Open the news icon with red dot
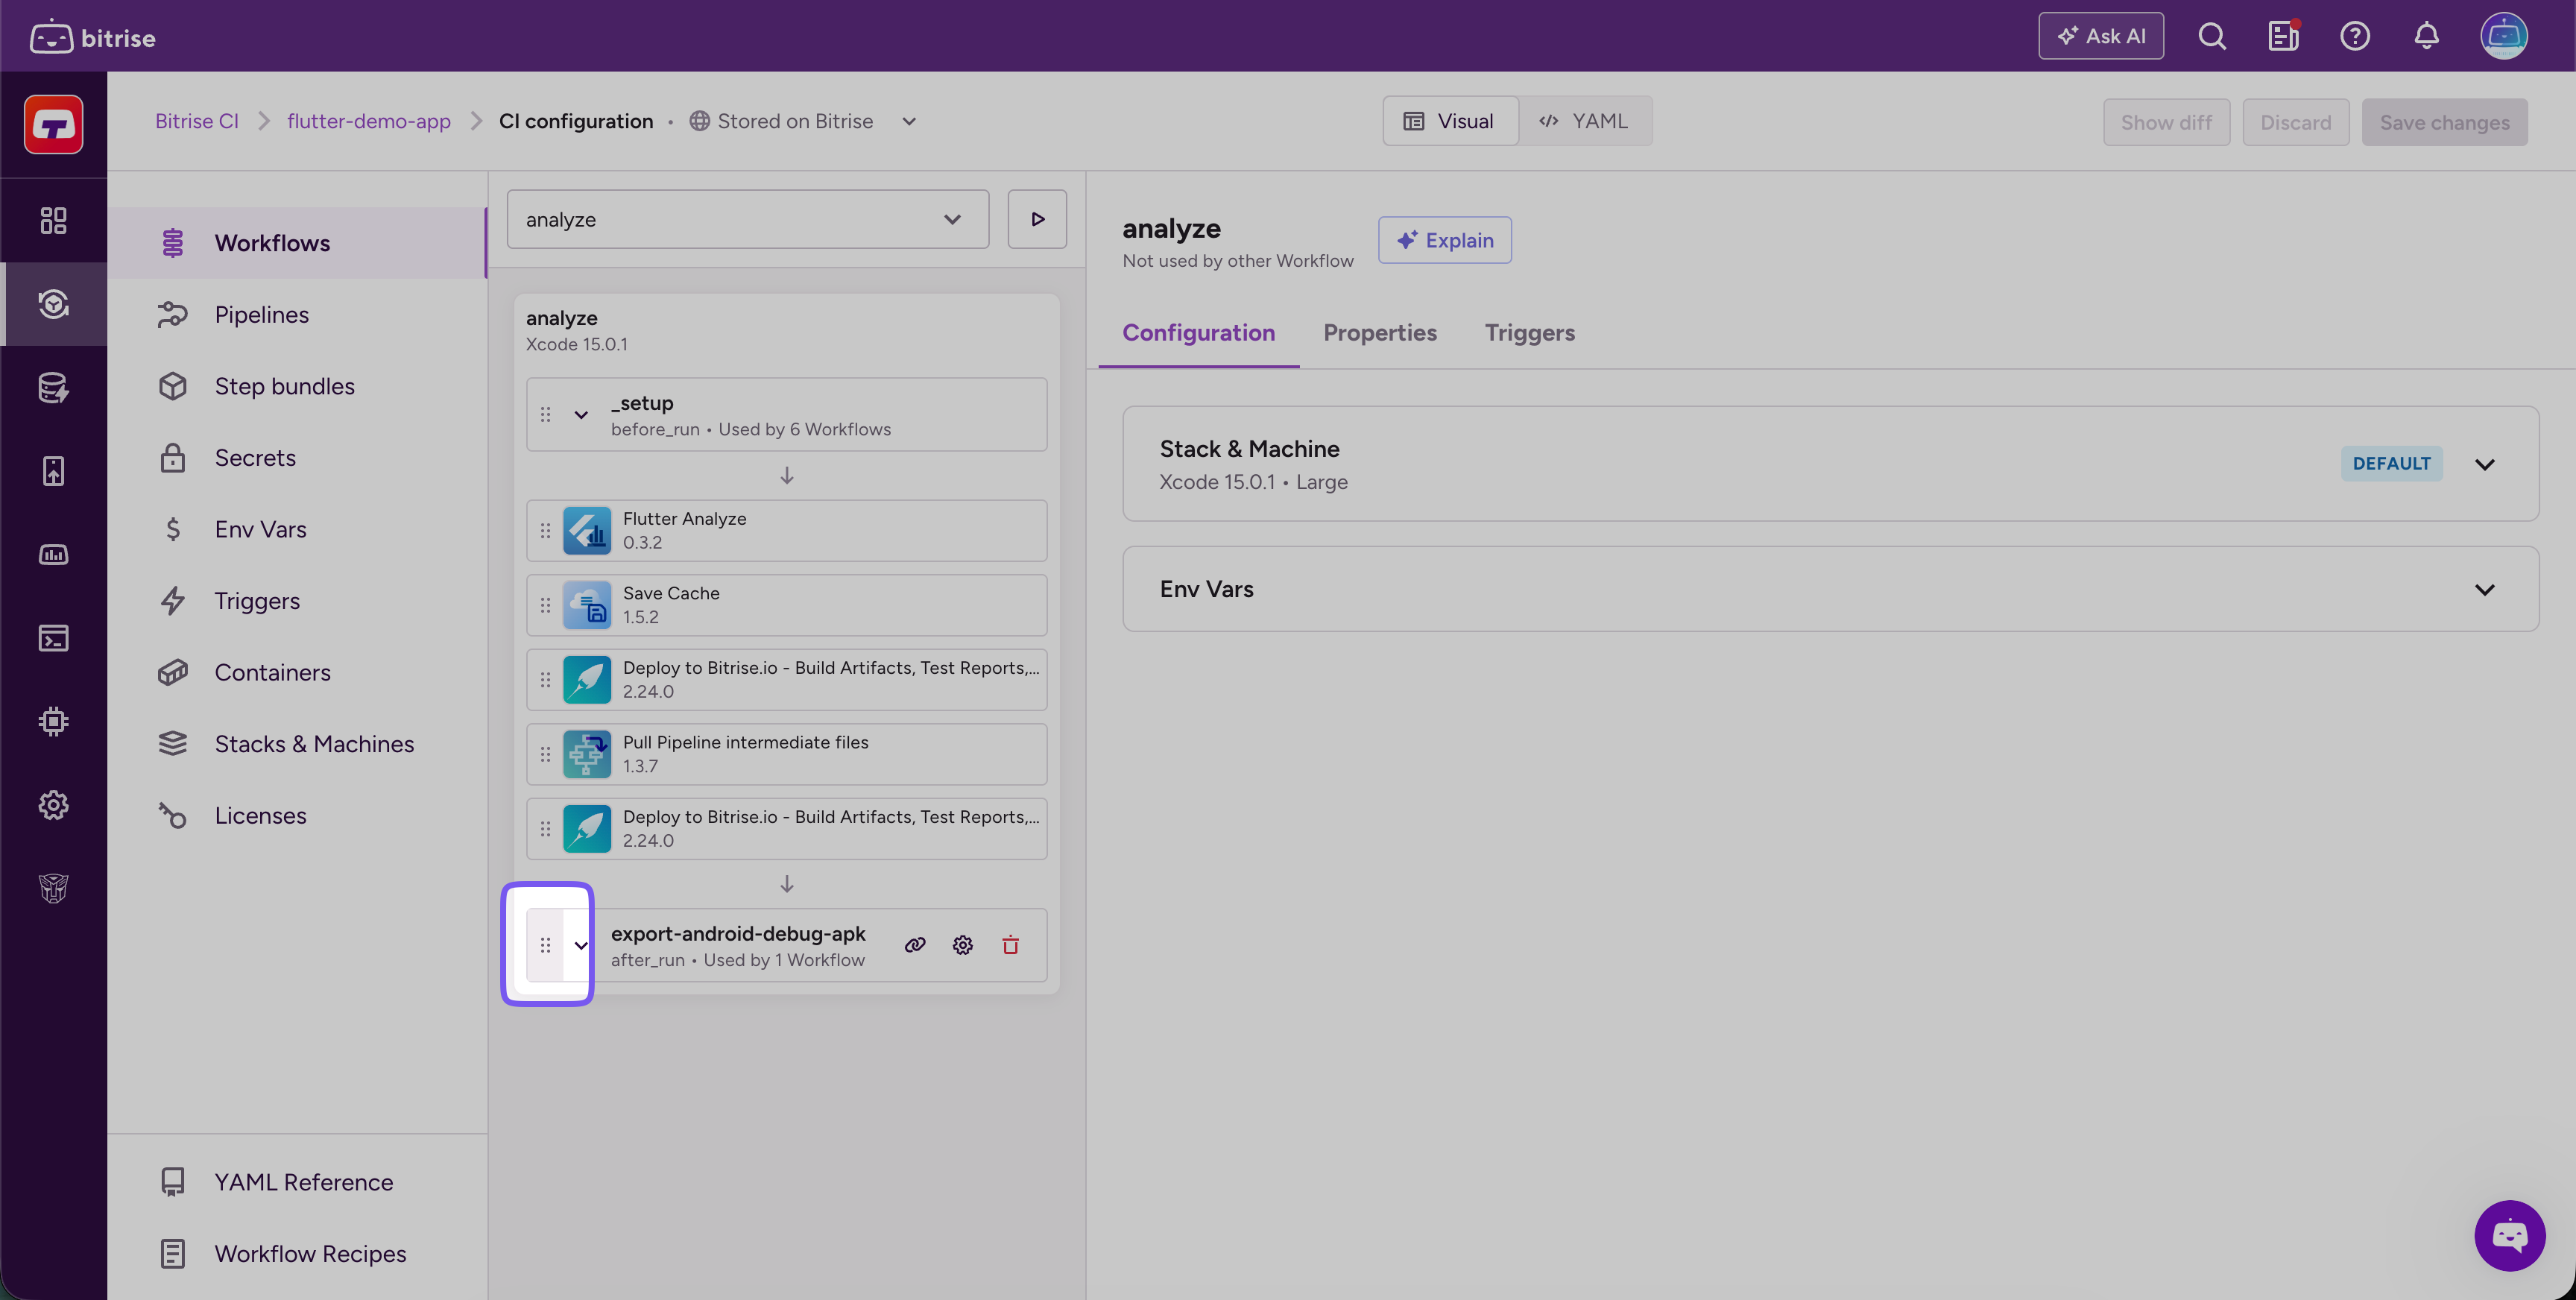This screenshot has width=2576, height=1300. click(x=2283, y=37)
